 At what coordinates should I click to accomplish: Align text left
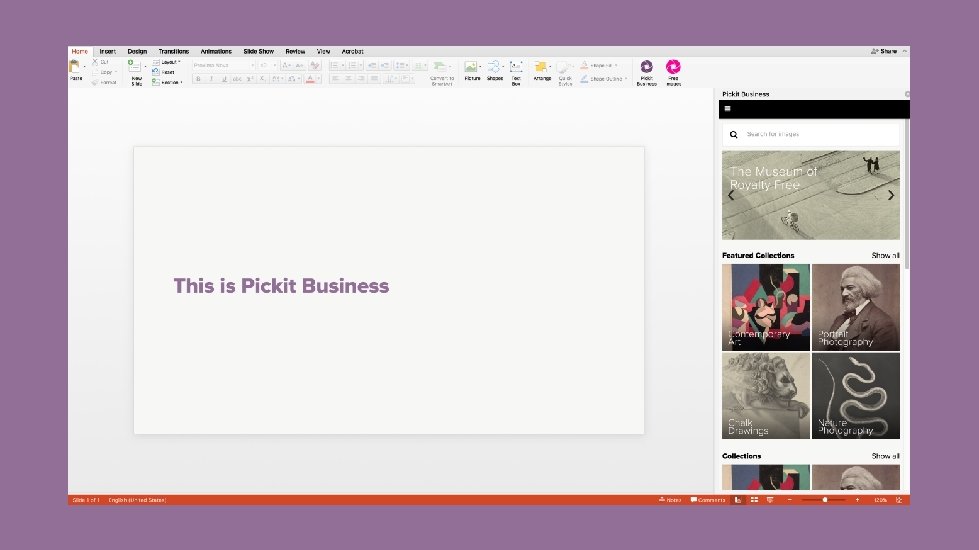335,79
